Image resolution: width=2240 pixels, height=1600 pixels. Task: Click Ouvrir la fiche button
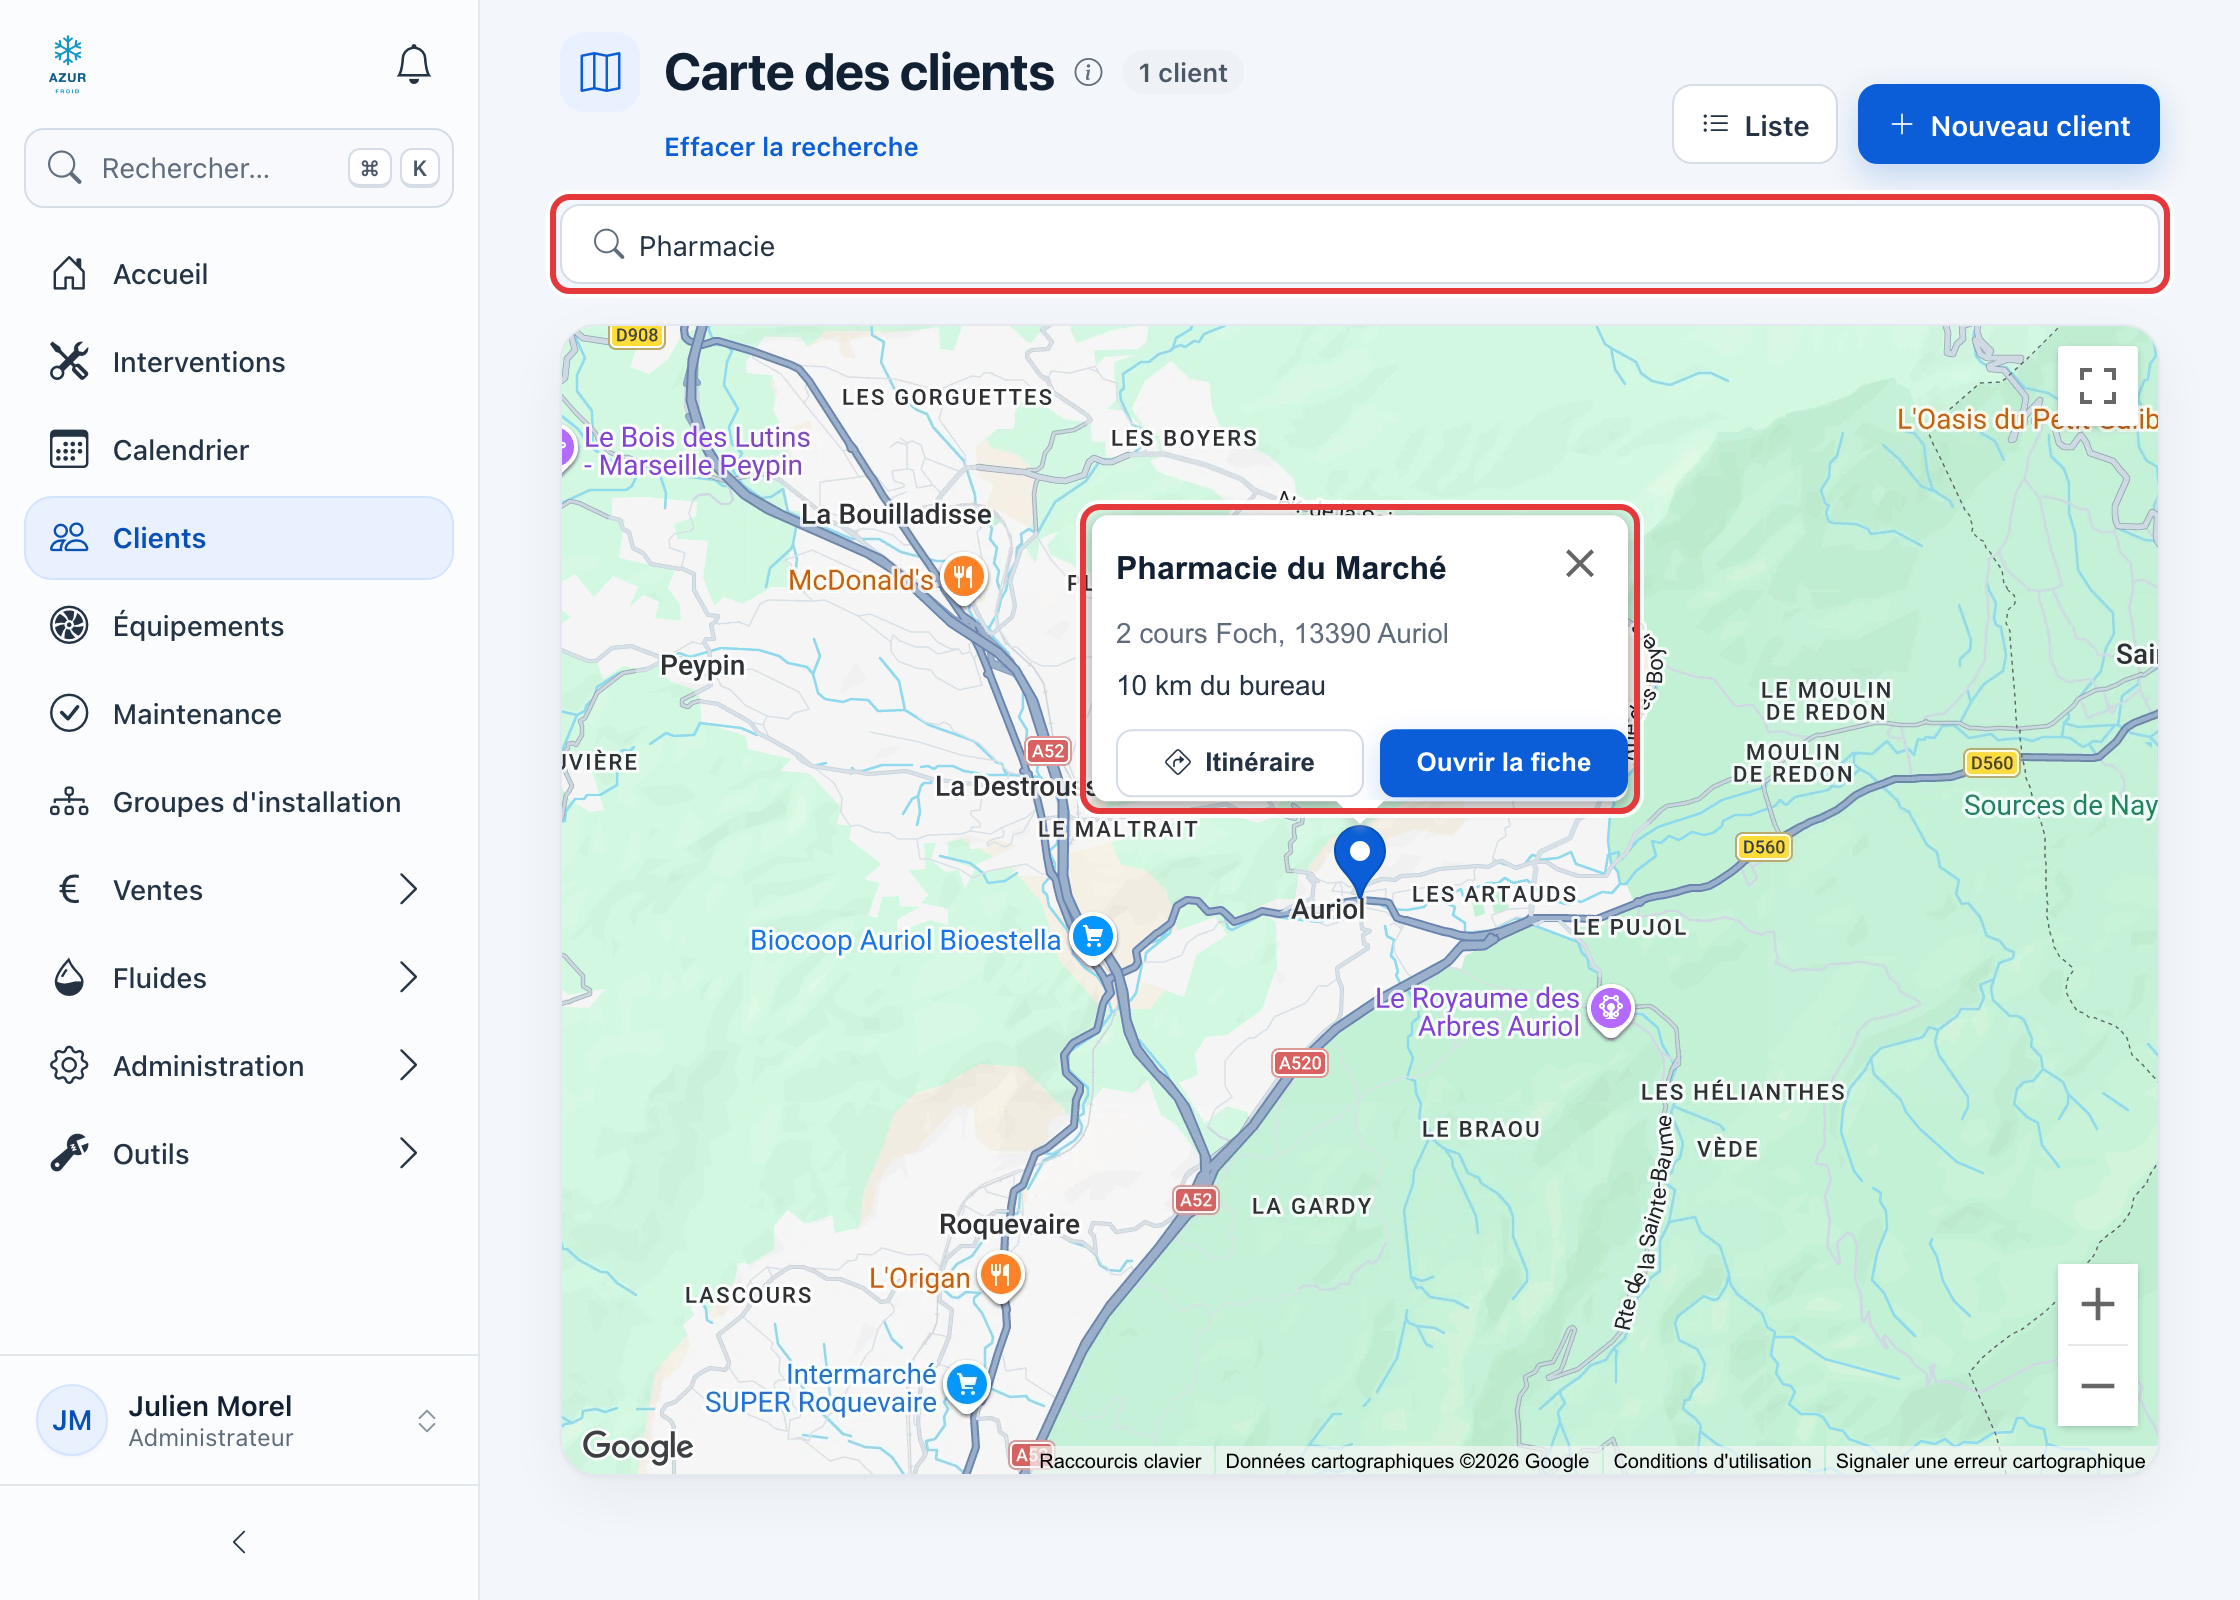click(1503, 762)
